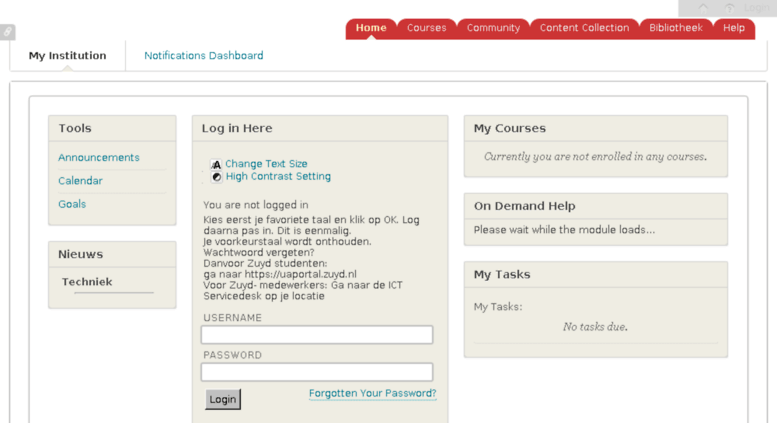Click 'You are not logged in' text
Image resolution: width=777 pixels, height=423 pixels.
[256, 205]
